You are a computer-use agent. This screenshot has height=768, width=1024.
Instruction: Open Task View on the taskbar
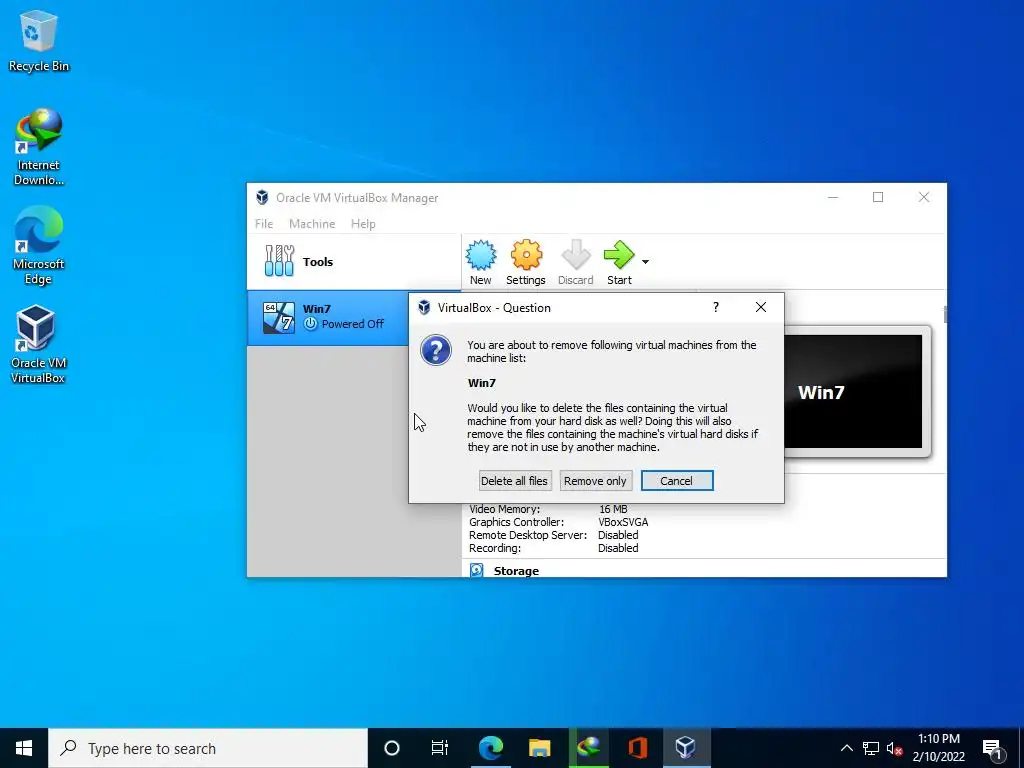(x=440, y=748)
